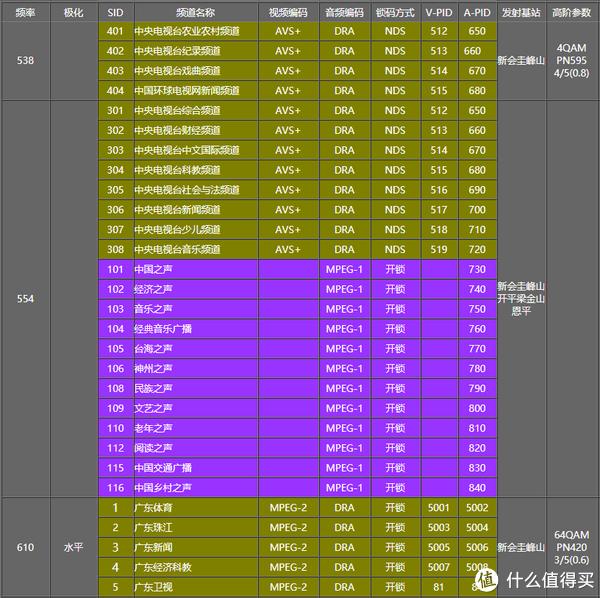
Task: Click MPEG-1 cell in 中国之声 row
Action: coord(344,269)
